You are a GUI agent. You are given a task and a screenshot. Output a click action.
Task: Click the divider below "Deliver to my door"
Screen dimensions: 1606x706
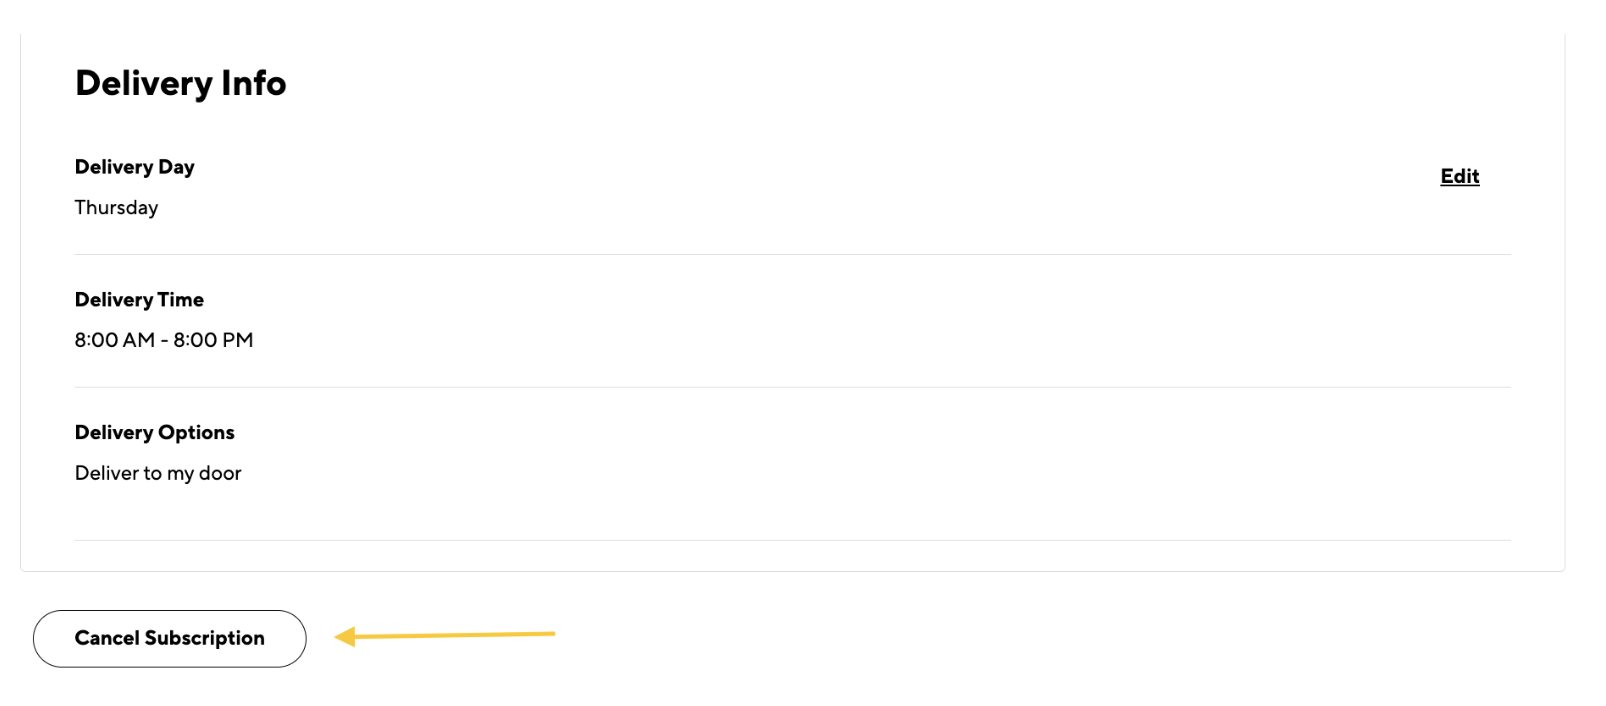point(792,540)
